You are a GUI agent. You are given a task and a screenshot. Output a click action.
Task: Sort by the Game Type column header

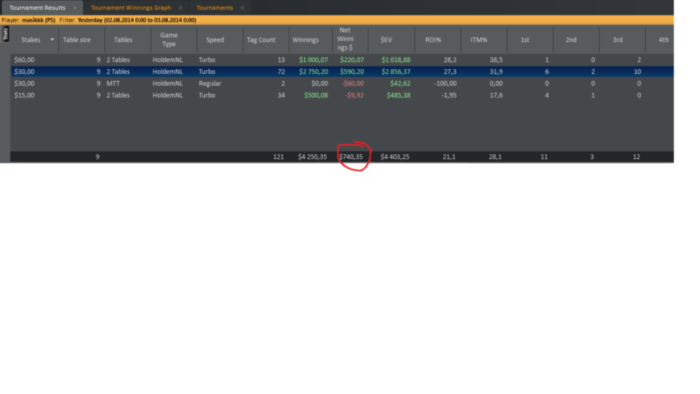(x=169, y=40)
